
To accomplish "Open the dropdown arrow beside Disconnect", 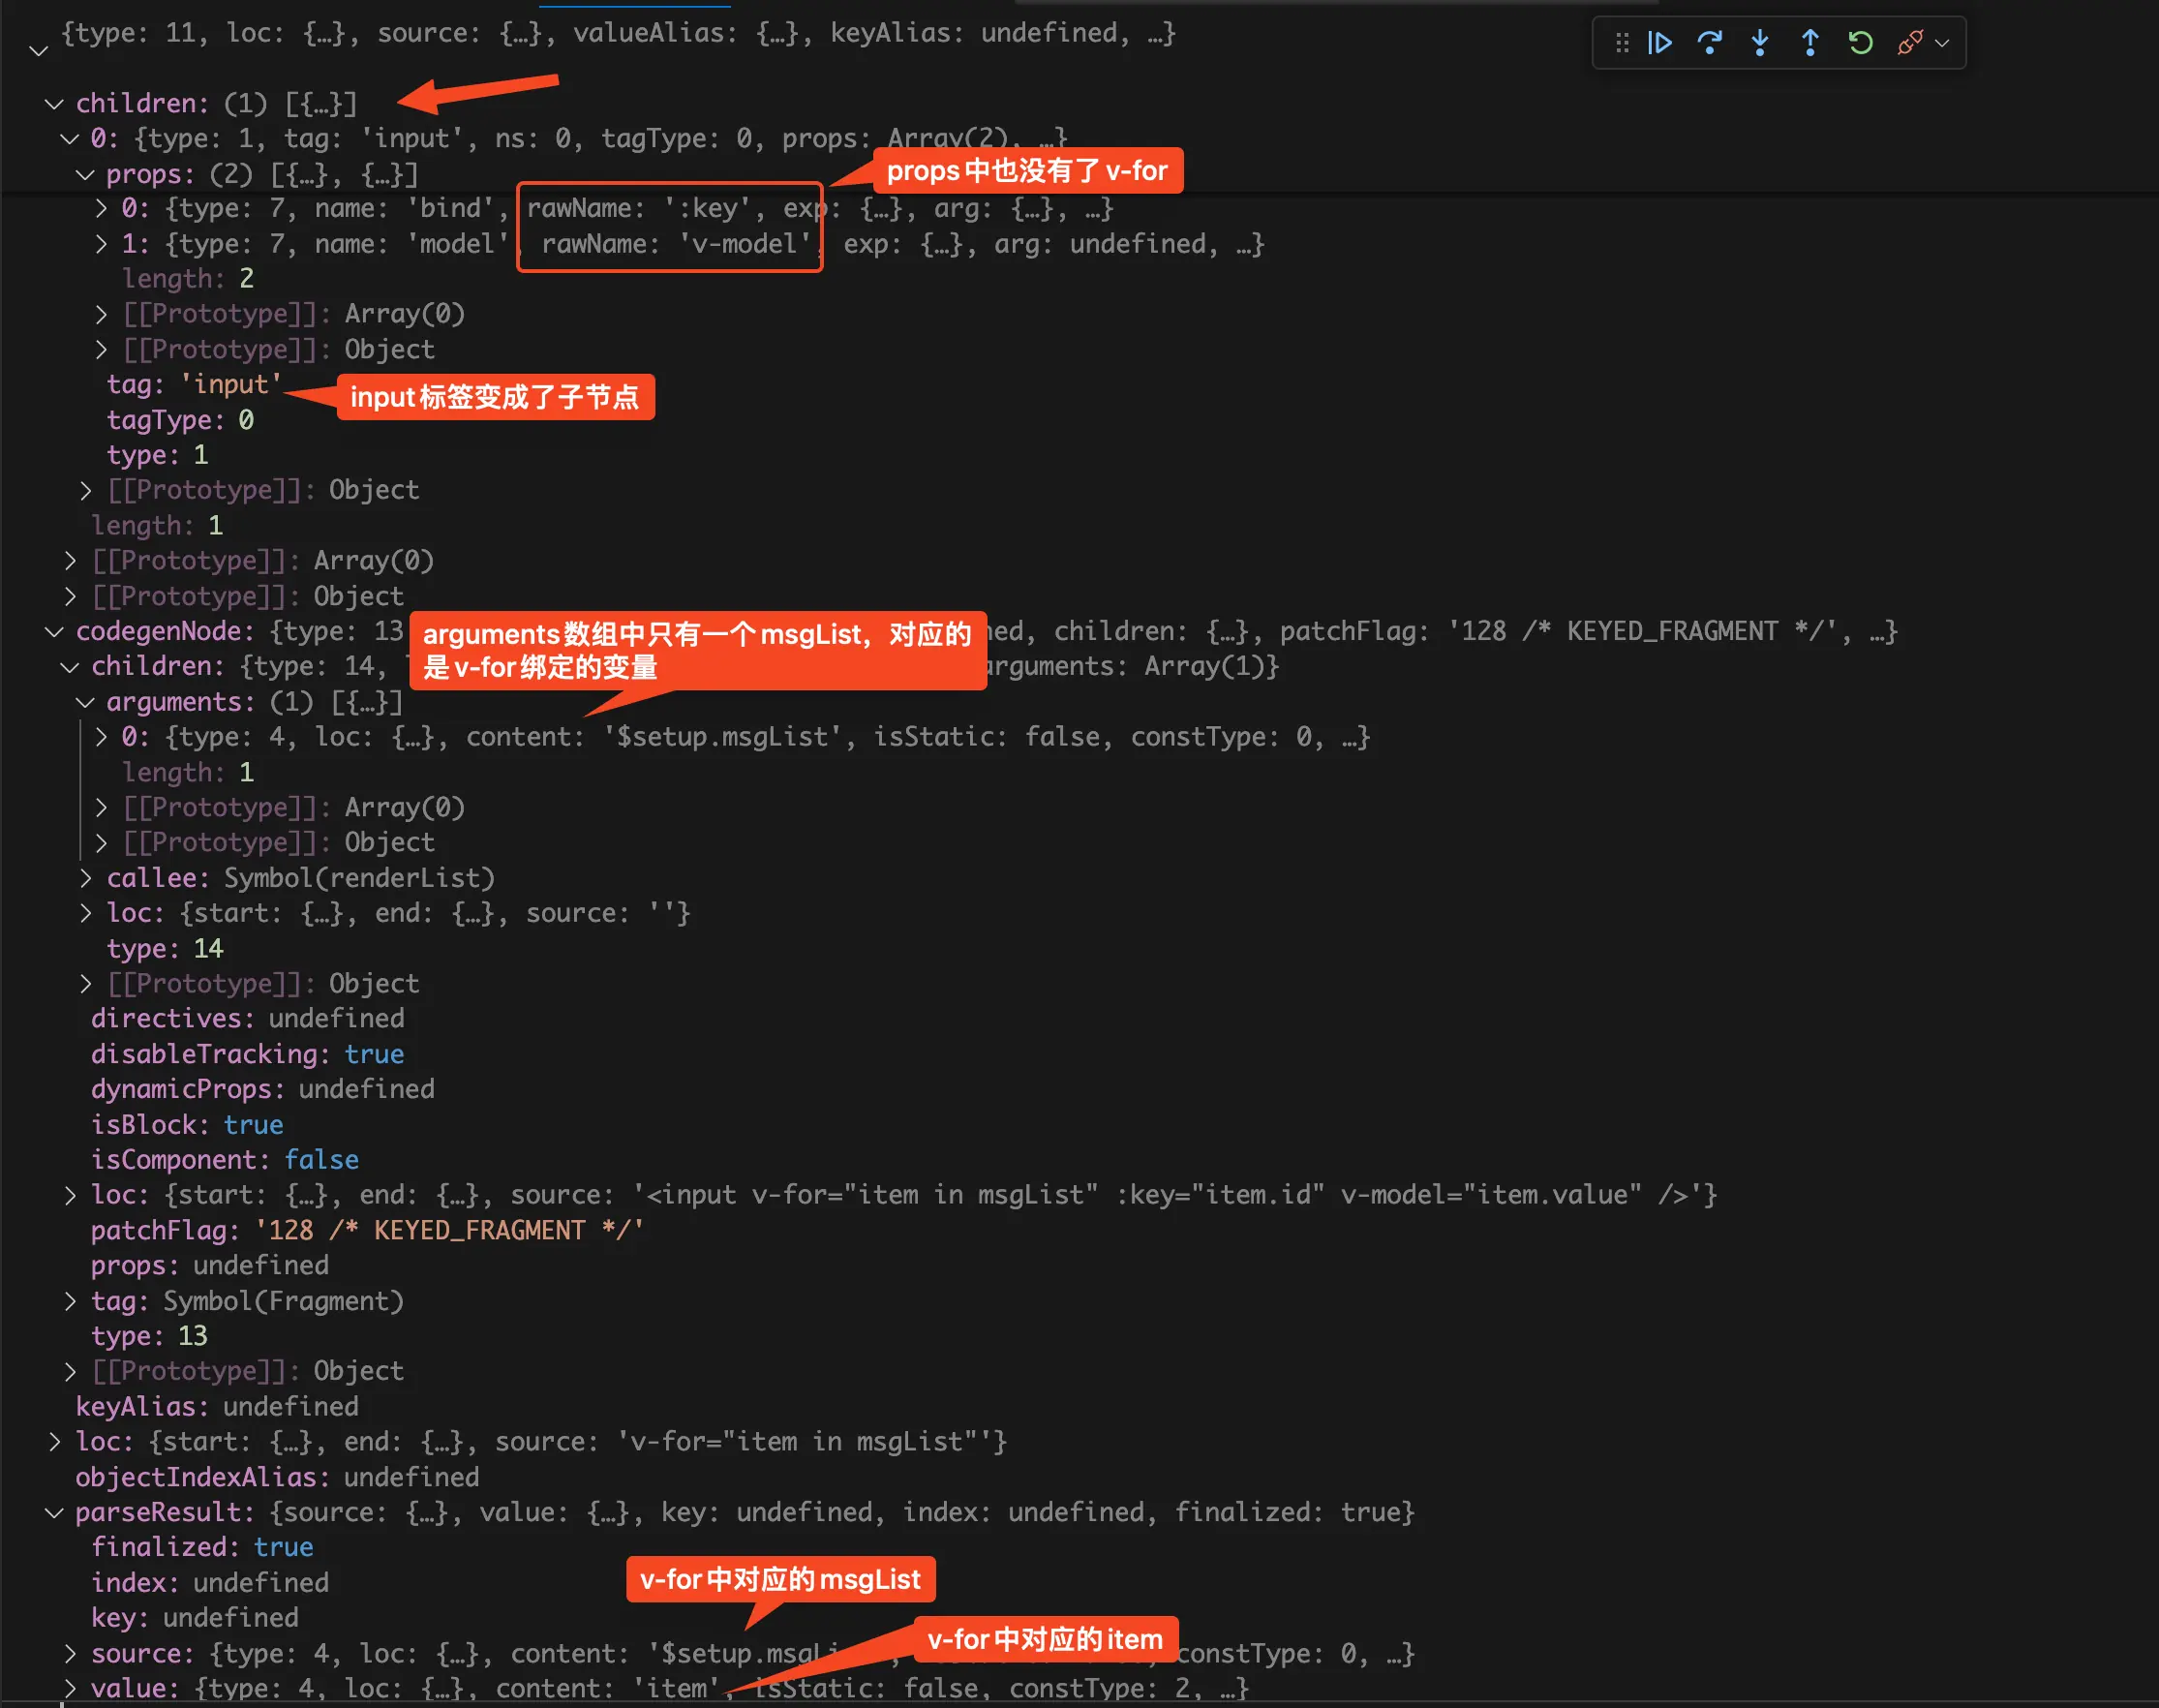I will tap(1942, 43).
